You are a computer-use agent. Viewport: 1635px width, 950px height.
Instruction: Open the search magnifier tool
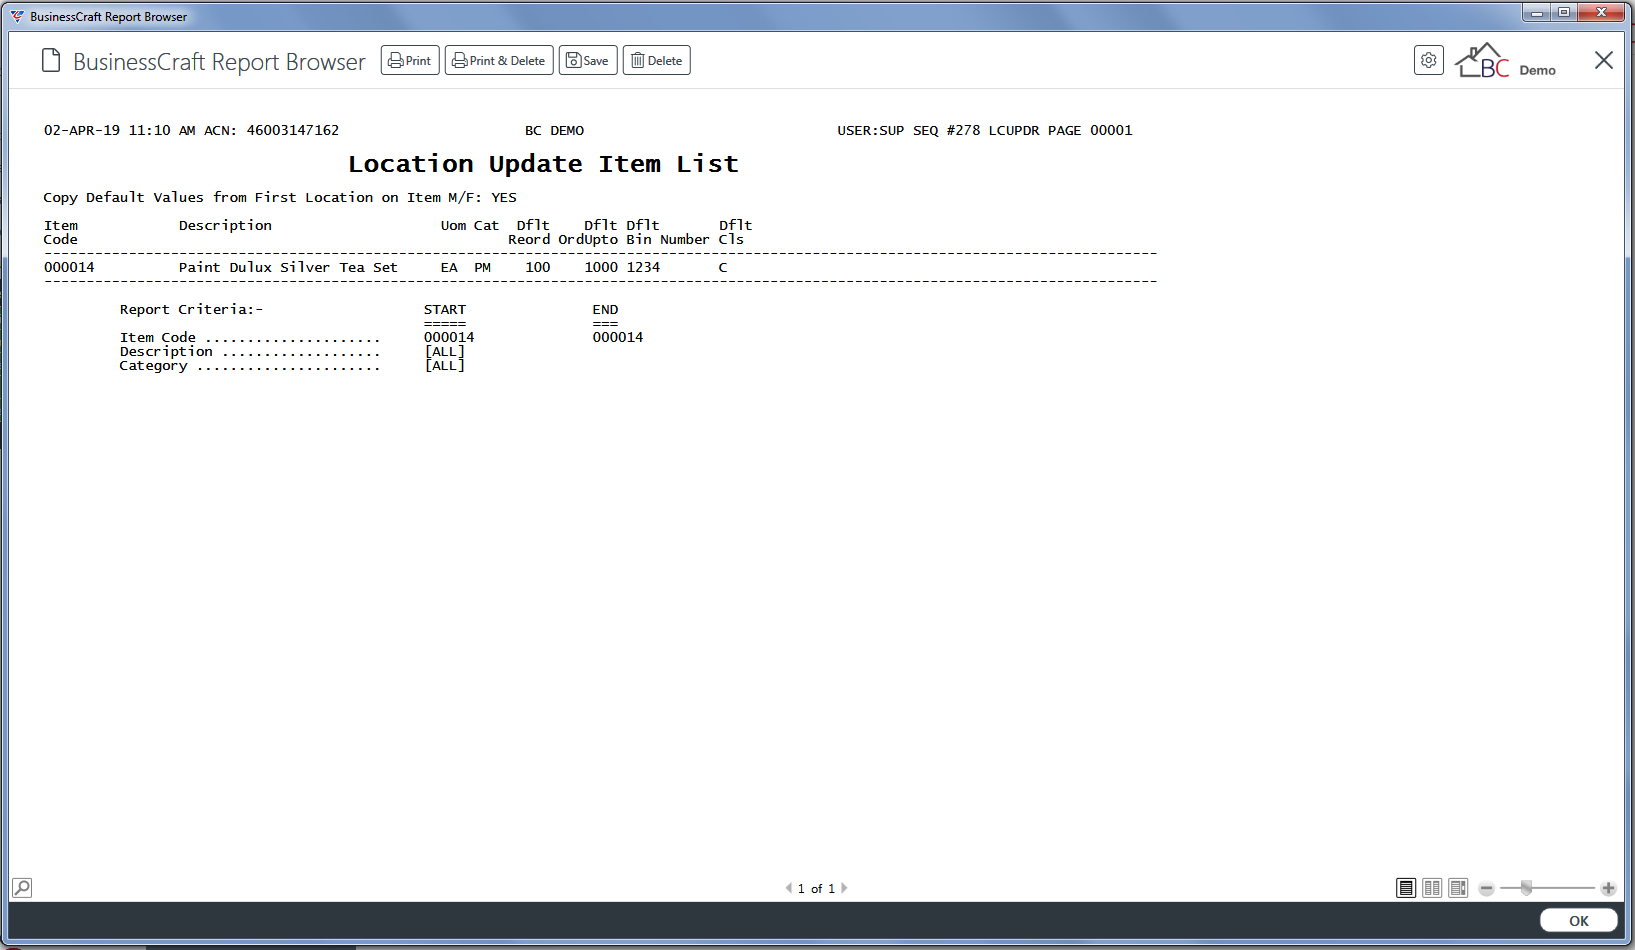coord(22,887)
